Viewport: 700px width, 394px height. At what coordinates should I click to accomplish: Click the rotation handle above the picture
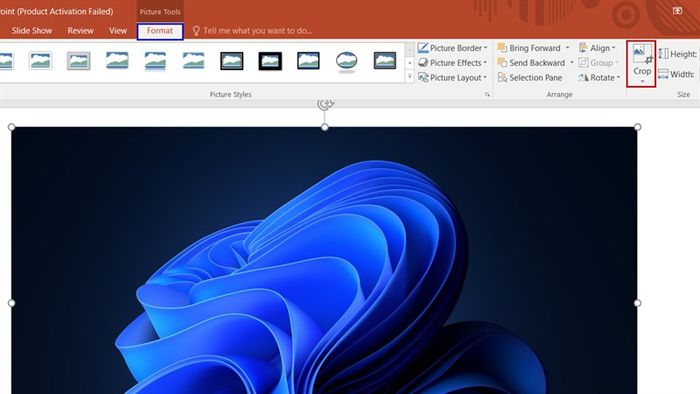325,104
